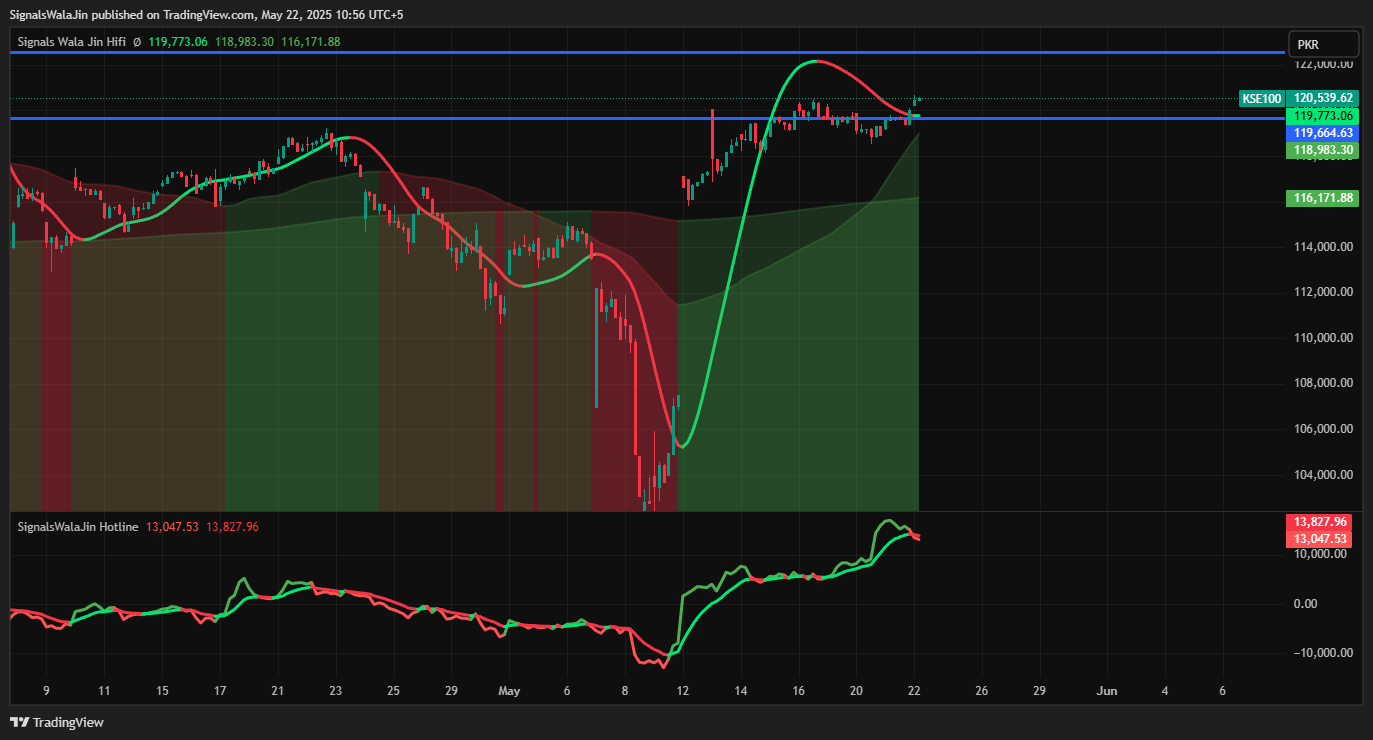The image size is (1373, 740).
Task: Click date 16 on the time axis
Action: (799, 691)
